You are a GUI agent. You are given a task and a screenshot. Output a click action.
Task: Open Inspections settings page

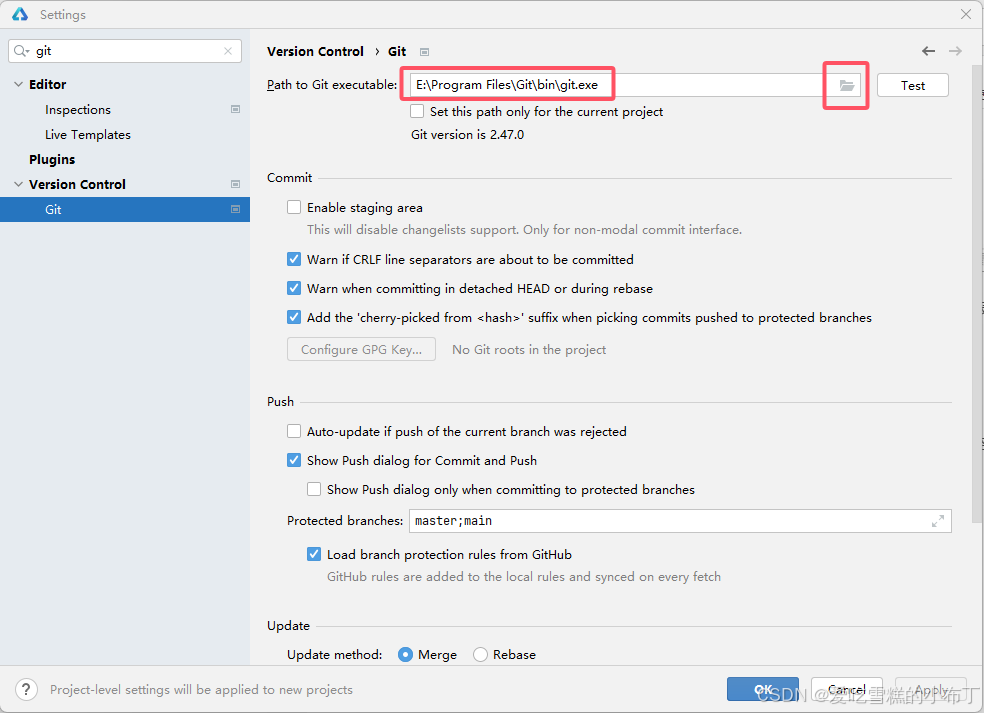coord(78,110)
